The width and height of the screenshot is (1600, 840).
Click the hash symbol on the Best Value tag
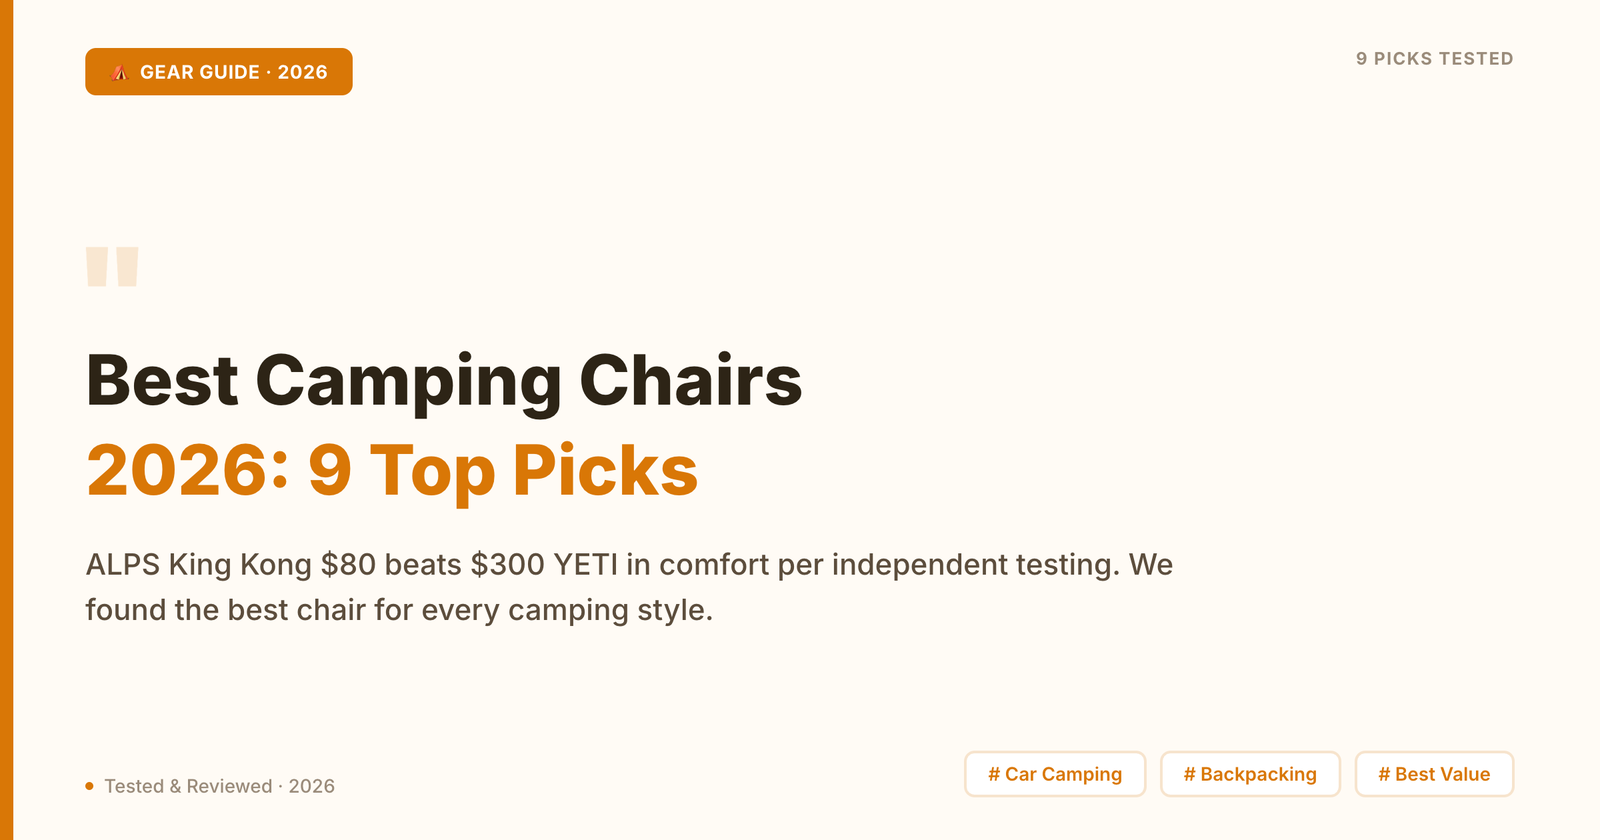pyautogui.click(x=1384, y=774)
